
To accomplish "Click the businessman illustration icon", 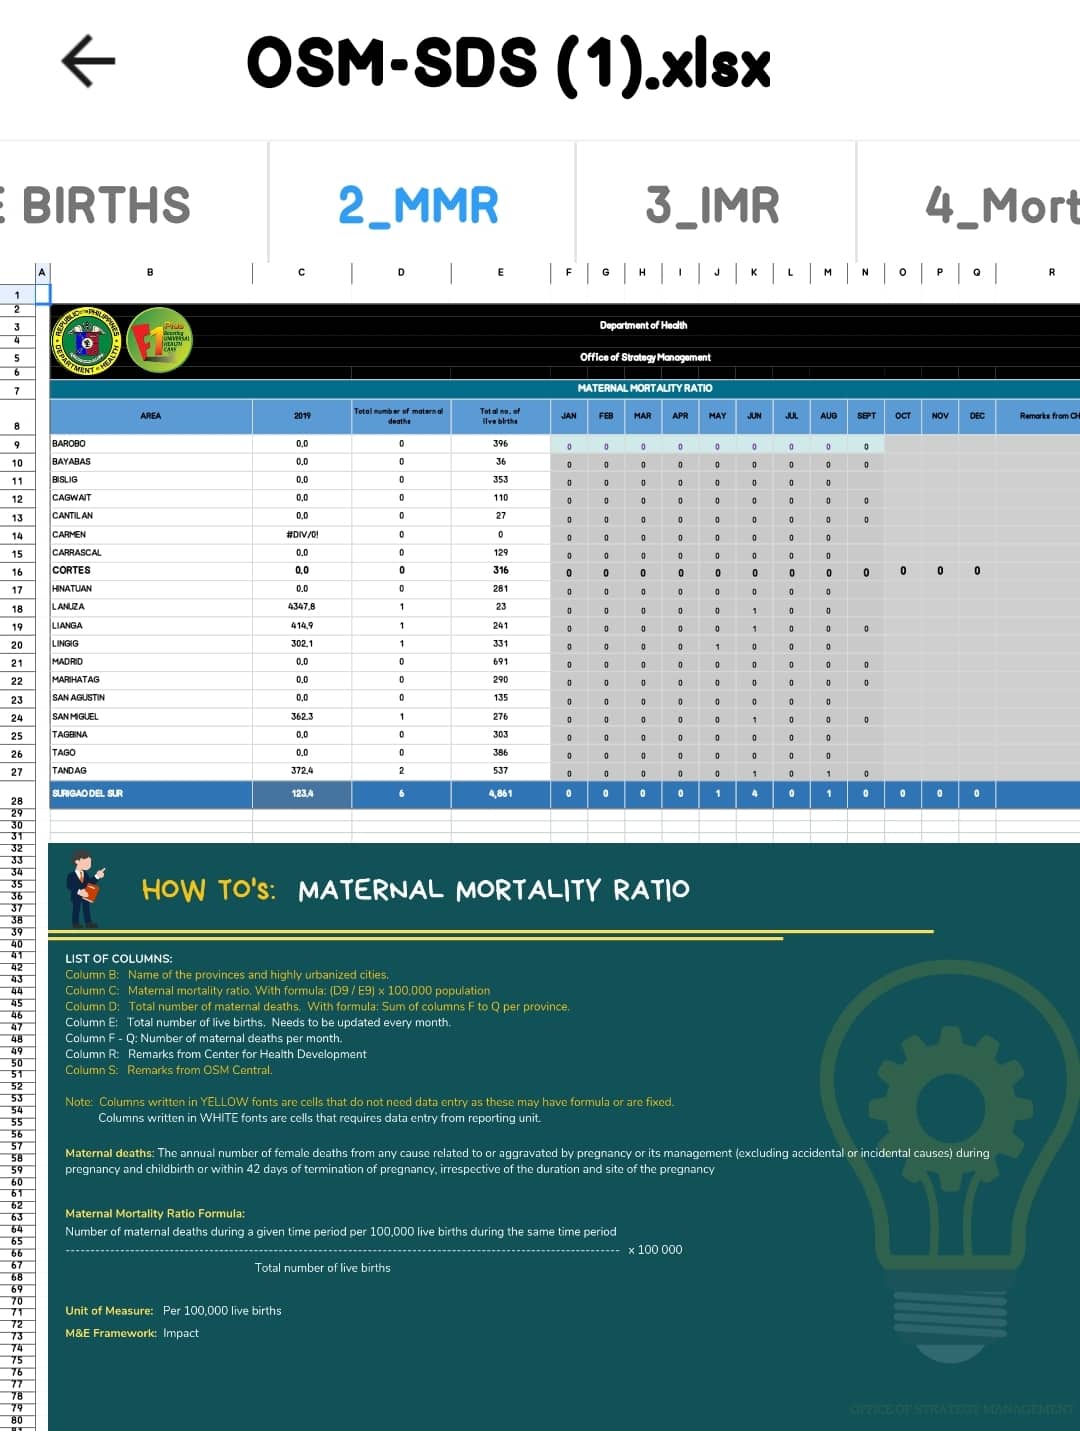I will (85, 888).
